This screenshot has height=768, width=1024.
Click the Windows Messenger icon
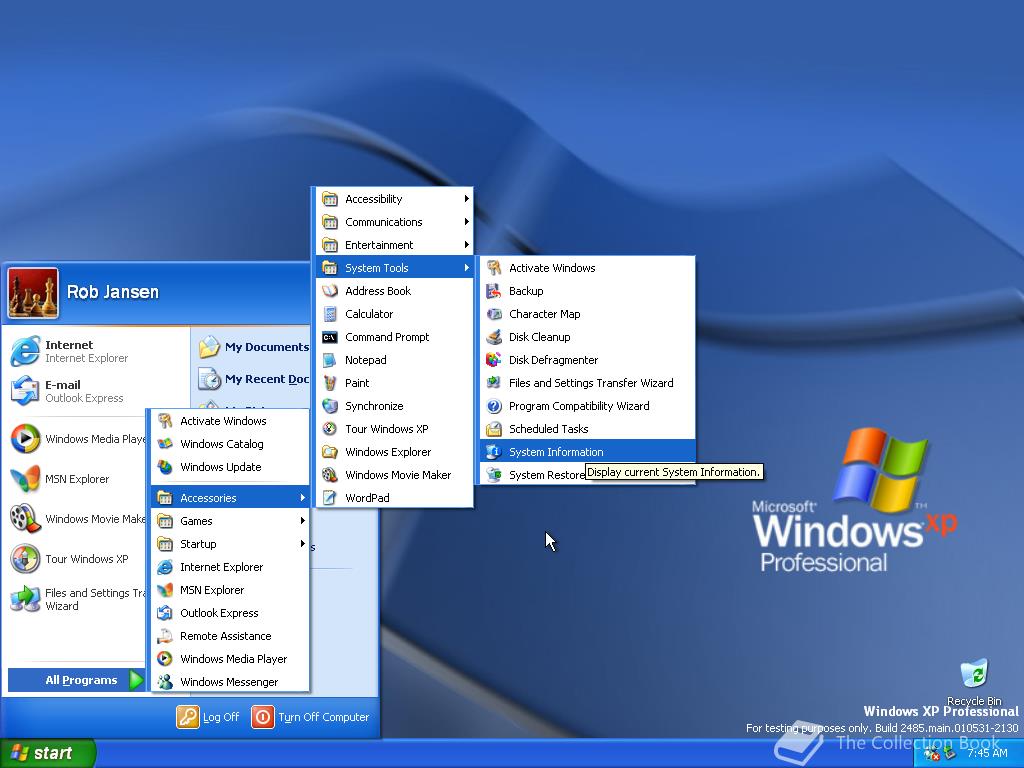[165, 682]
